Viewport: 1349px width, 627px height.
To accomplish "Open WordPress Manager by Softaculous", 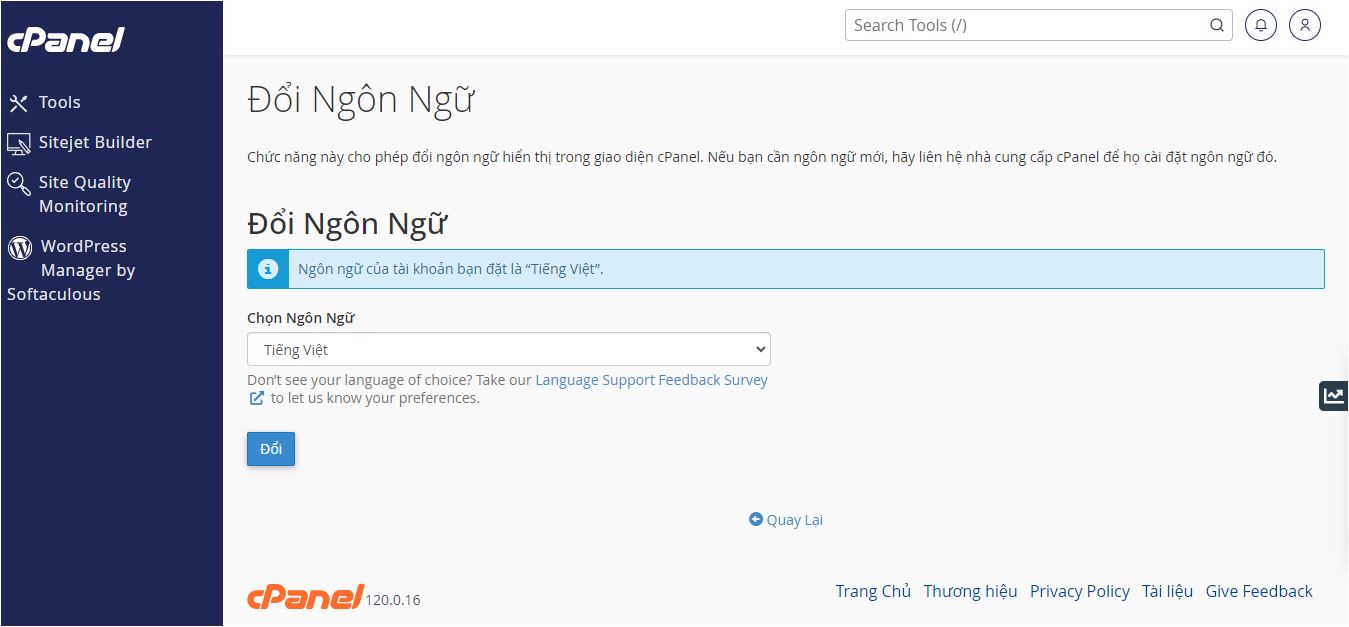I will coord(72,270).
